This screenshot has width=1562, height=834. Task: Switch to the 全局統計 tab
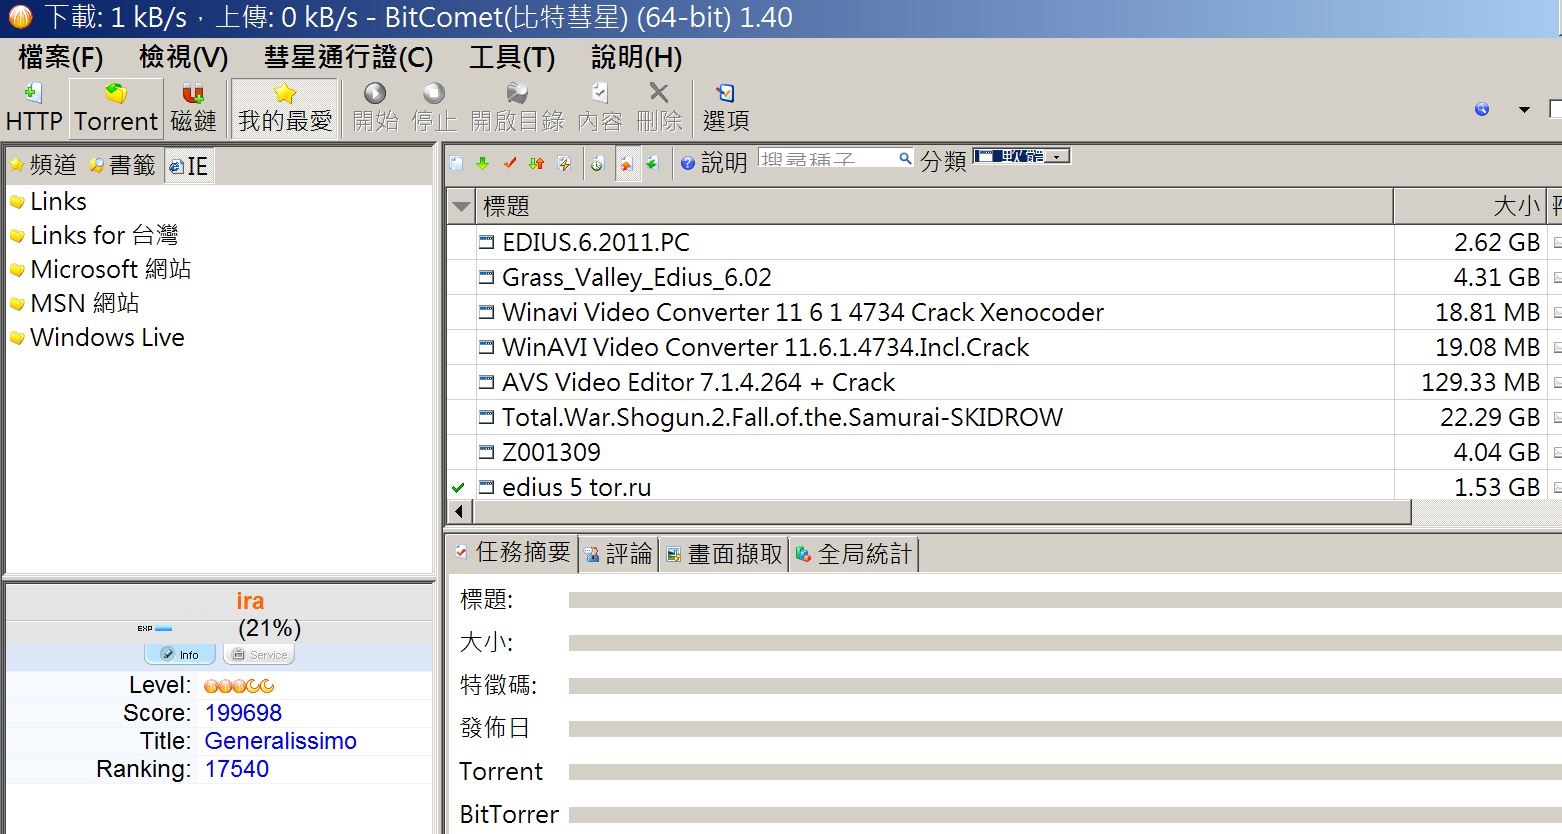(x=854, y=554)
